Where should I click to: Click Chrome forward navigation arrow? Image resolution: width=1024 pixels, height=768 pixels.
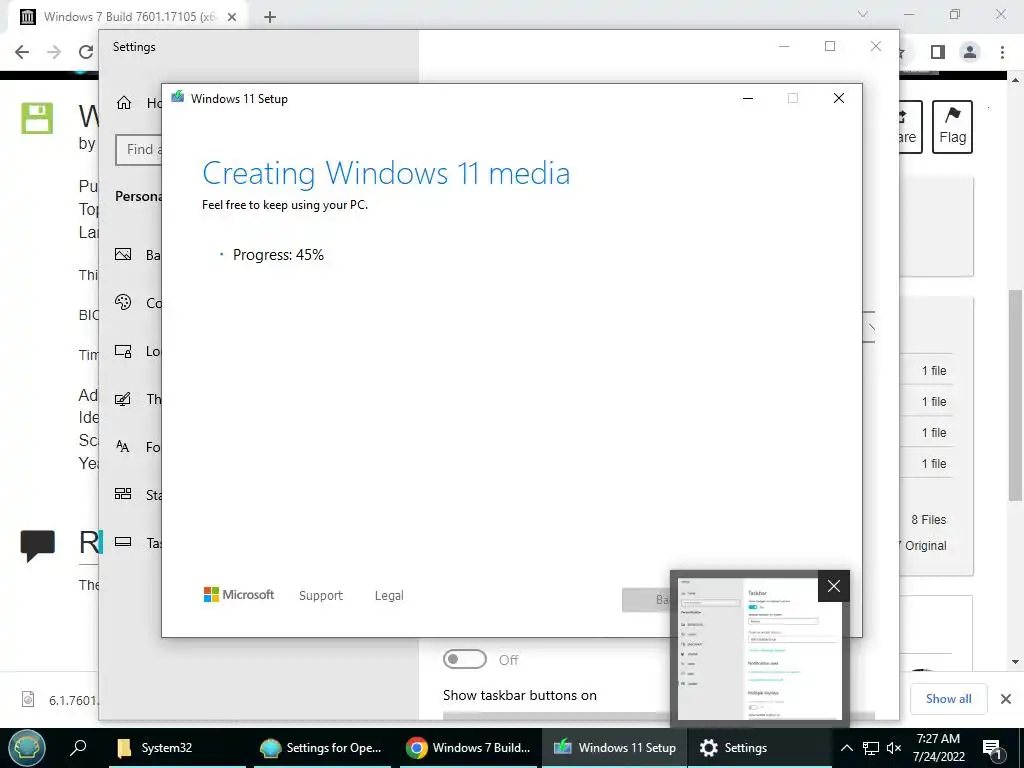[x=54, y=52]
